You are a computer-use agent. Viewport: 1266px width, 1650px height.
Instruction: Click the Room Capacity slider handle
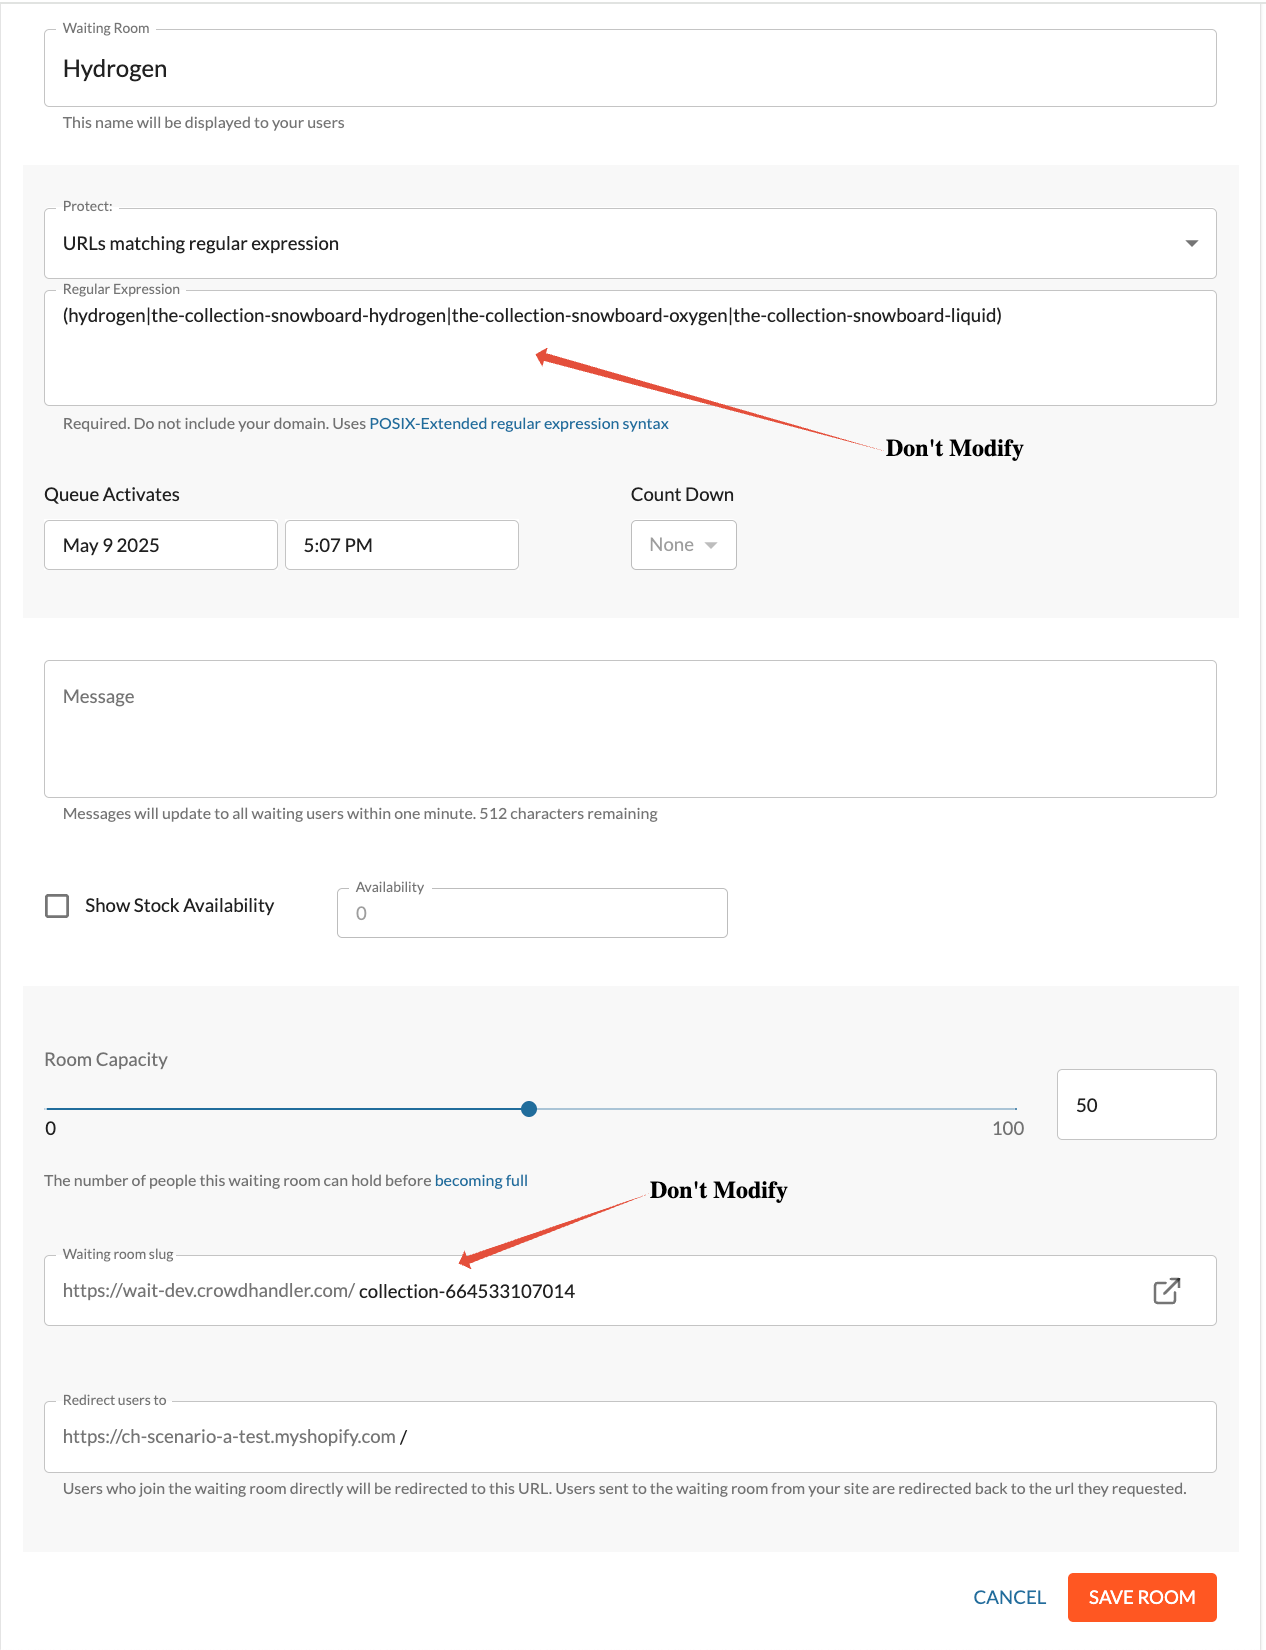[529, 1109]
